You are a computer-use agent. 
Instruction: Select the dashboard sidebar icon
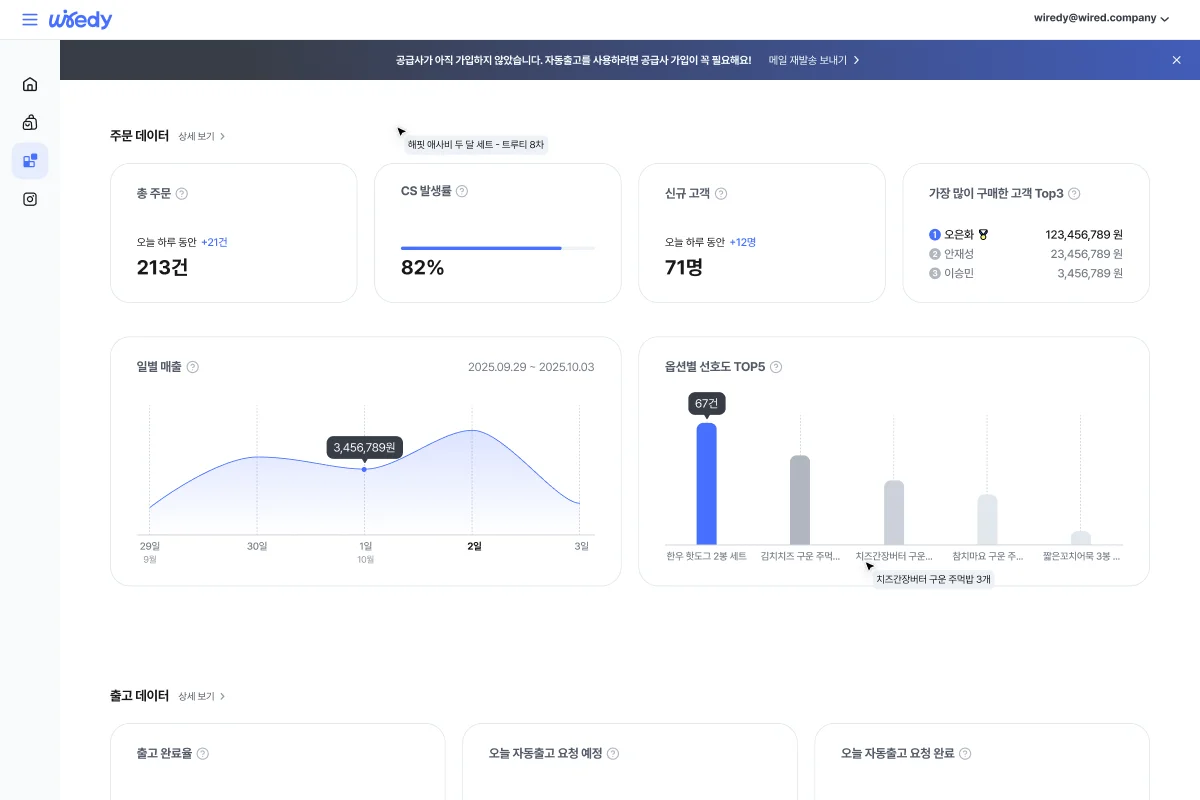(30, 160)
